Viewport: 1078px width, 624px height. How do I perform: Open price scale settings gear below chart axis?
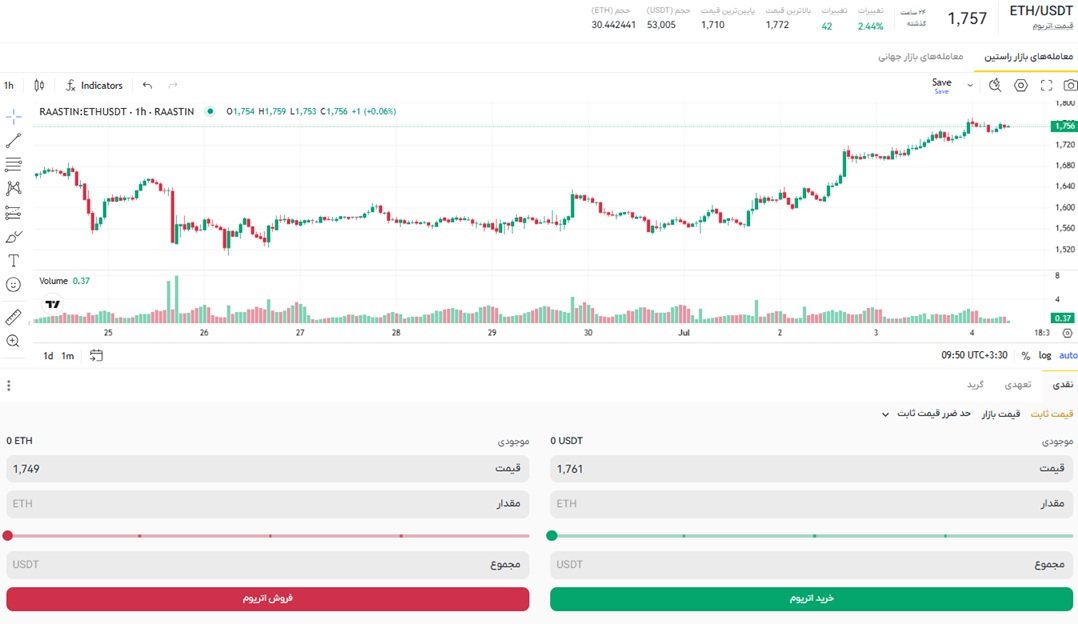(x=1067, y=333)
